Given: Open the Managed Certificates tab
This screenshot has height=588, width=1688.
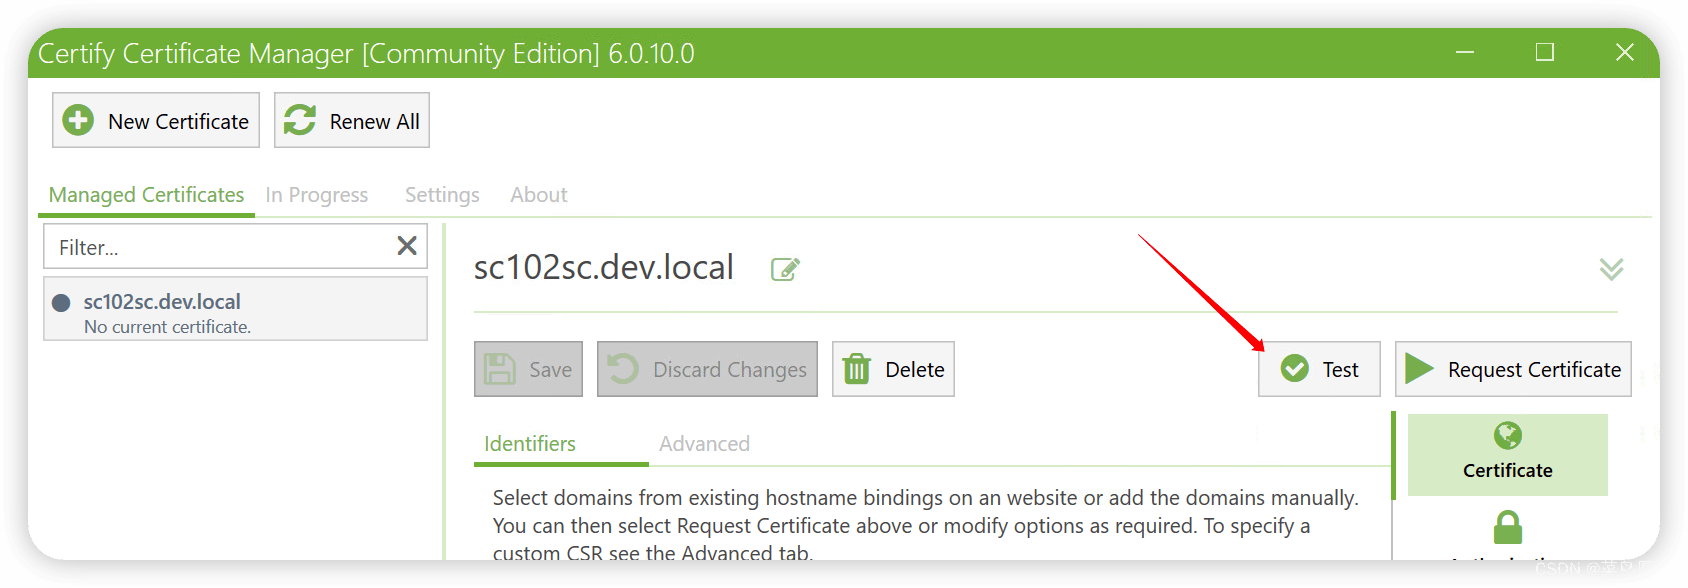Looking at the screenshot, I should (x=146, y=195).
